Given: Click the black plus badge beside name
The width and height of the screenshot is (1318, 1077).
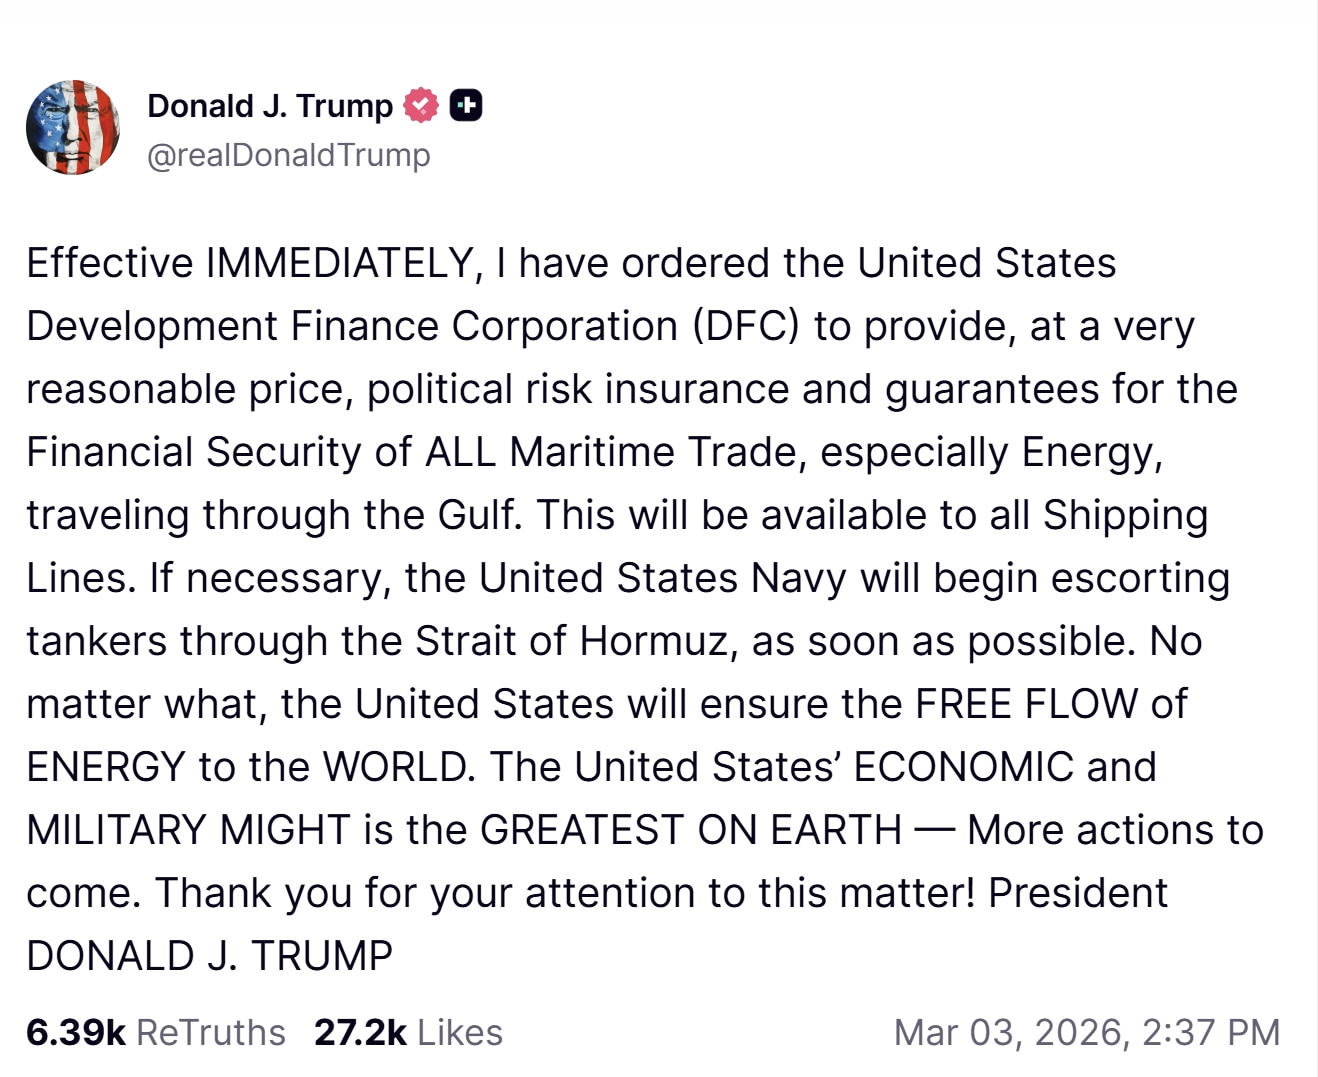Looking at the screenshot, I should (x=466, y=105).
